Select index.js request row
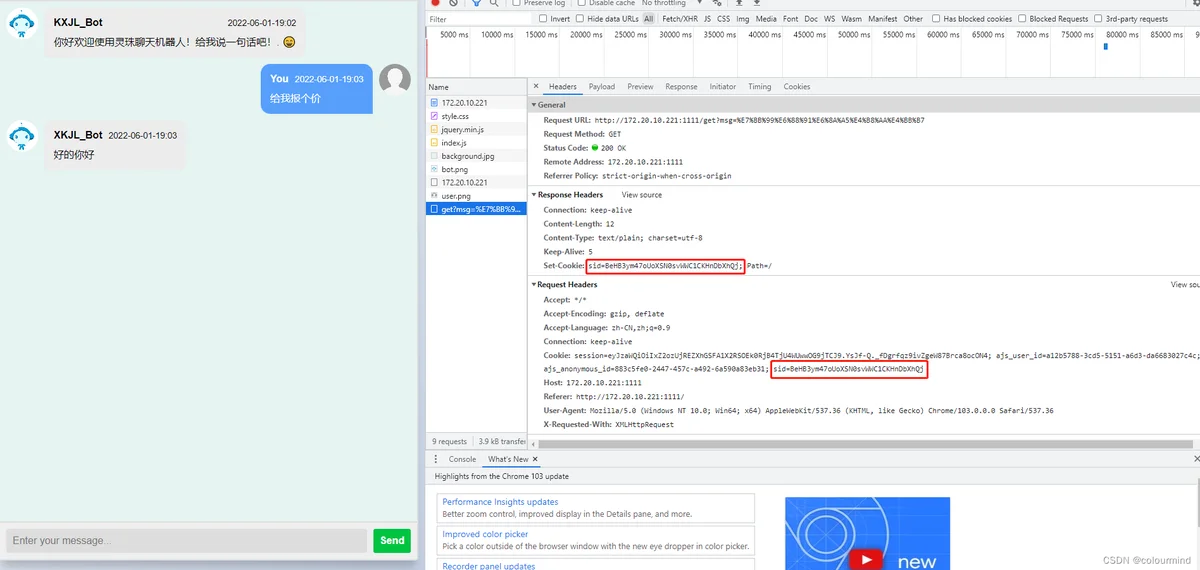The height and width of the screenshot is (570, 1200). [476, 143]
